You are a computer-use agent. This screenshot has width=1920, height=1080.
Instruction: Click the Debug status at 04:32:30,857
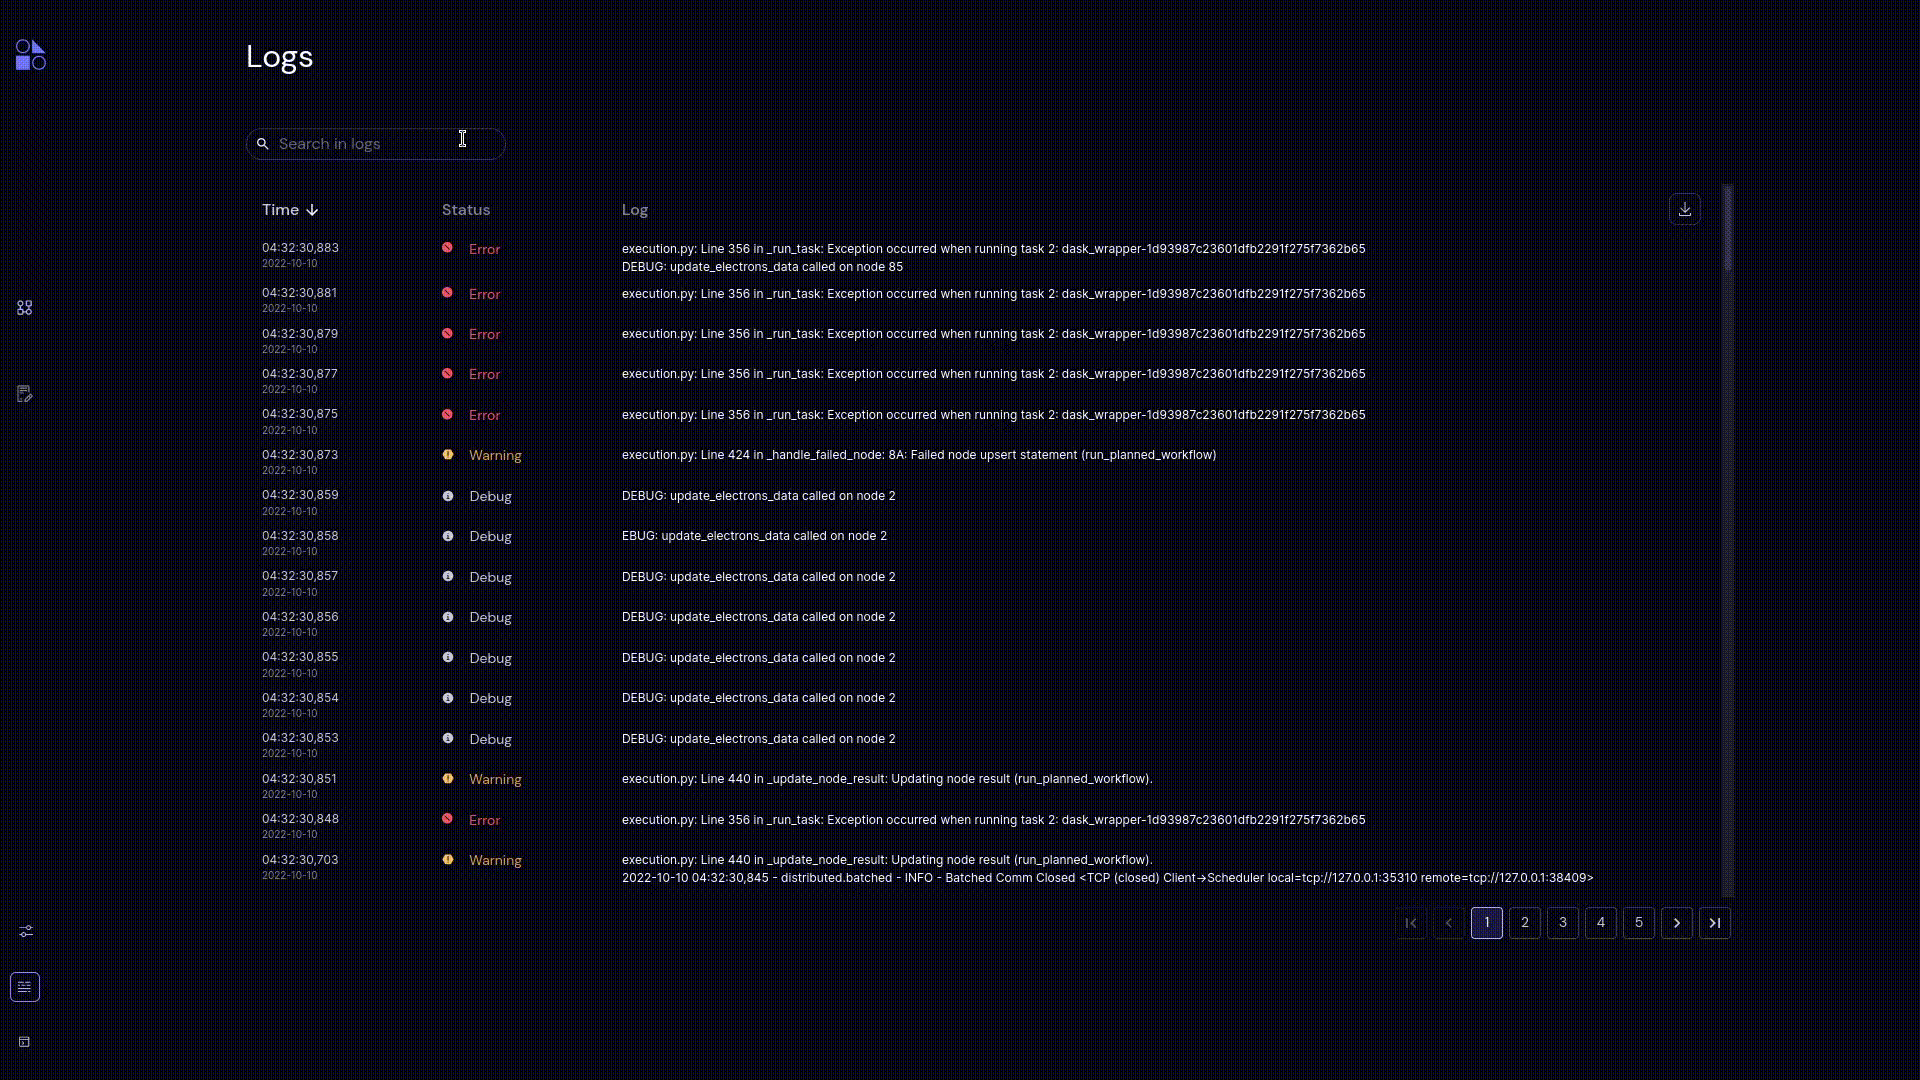click(x=490, y=577)
